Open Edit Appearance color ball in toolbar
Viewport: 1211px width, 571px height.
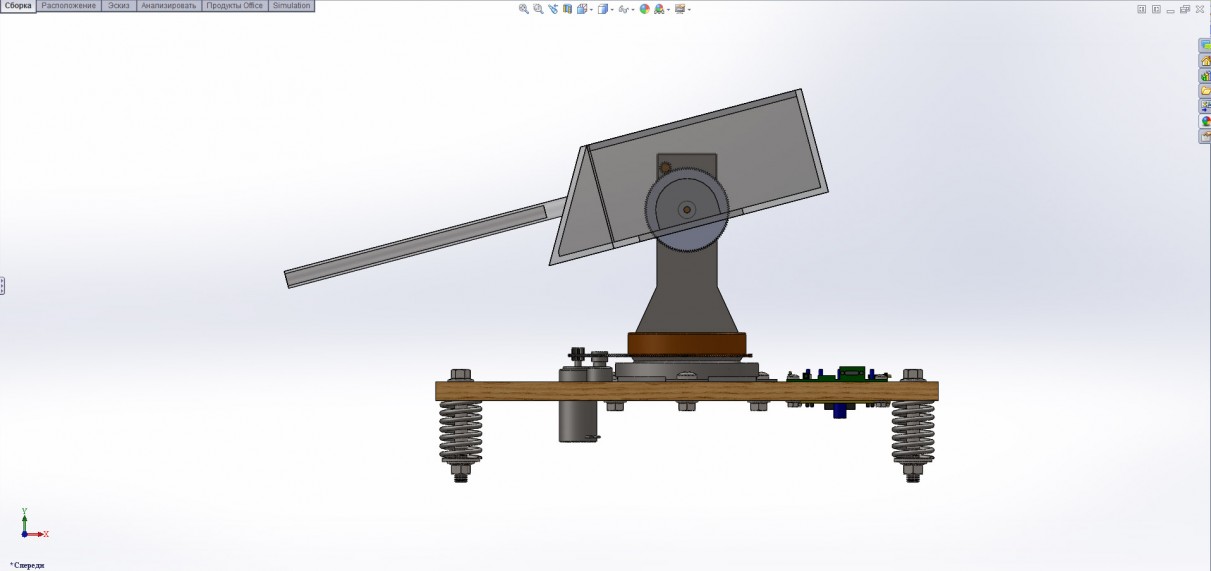644,9
